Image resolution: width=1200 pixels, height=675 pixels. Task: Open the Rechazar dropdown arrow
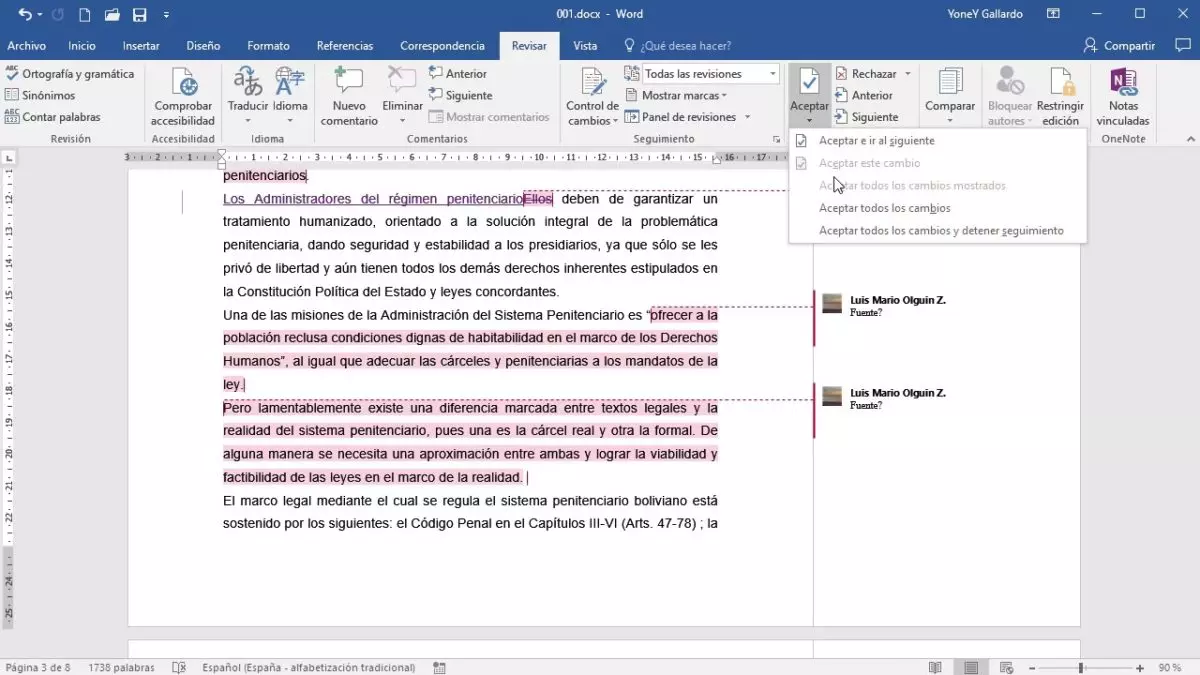pos(908,74)
